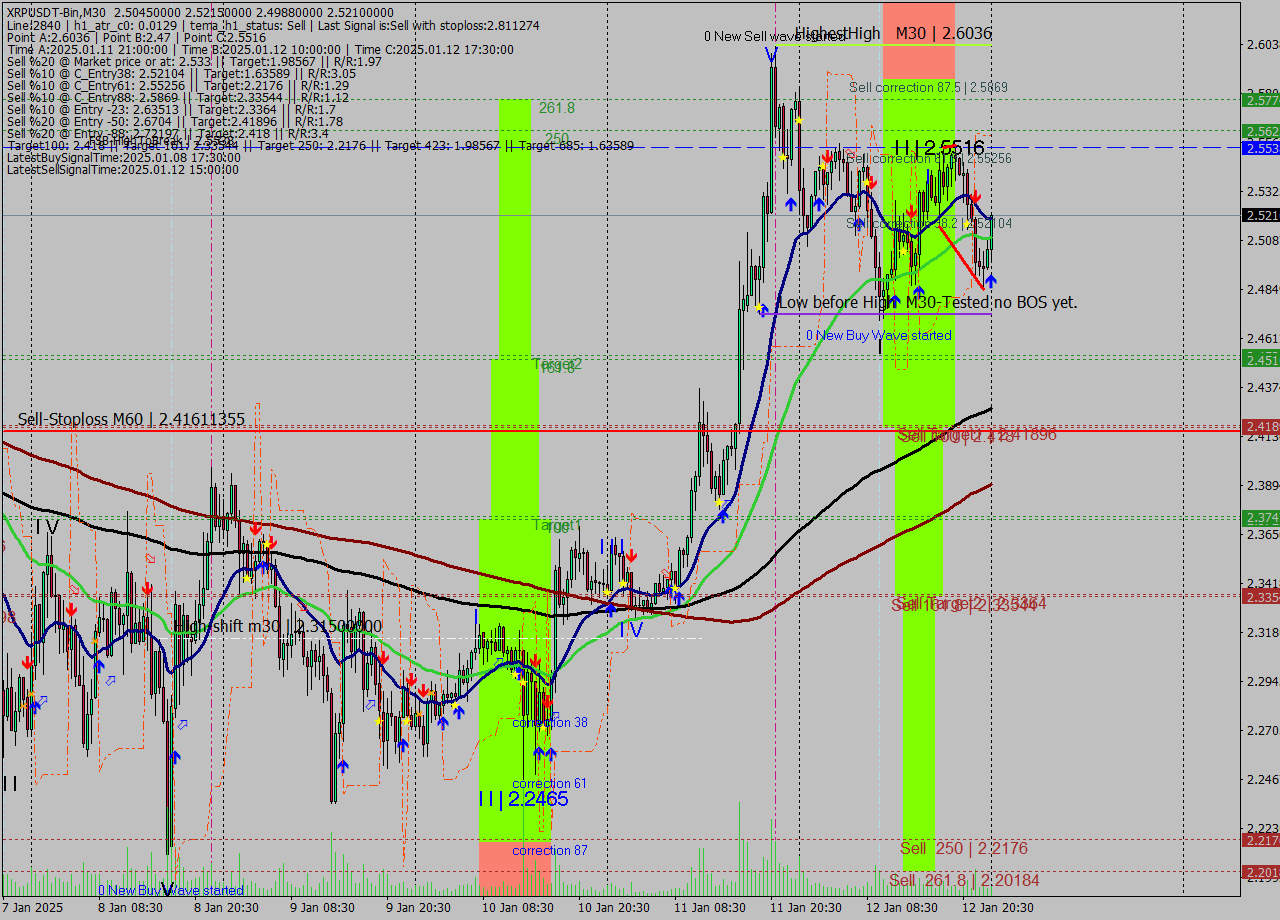Select the 'Sell-Stoploss M60 | 2.41611355' label
Screen dimensions: 1280x920
point(131,419)
